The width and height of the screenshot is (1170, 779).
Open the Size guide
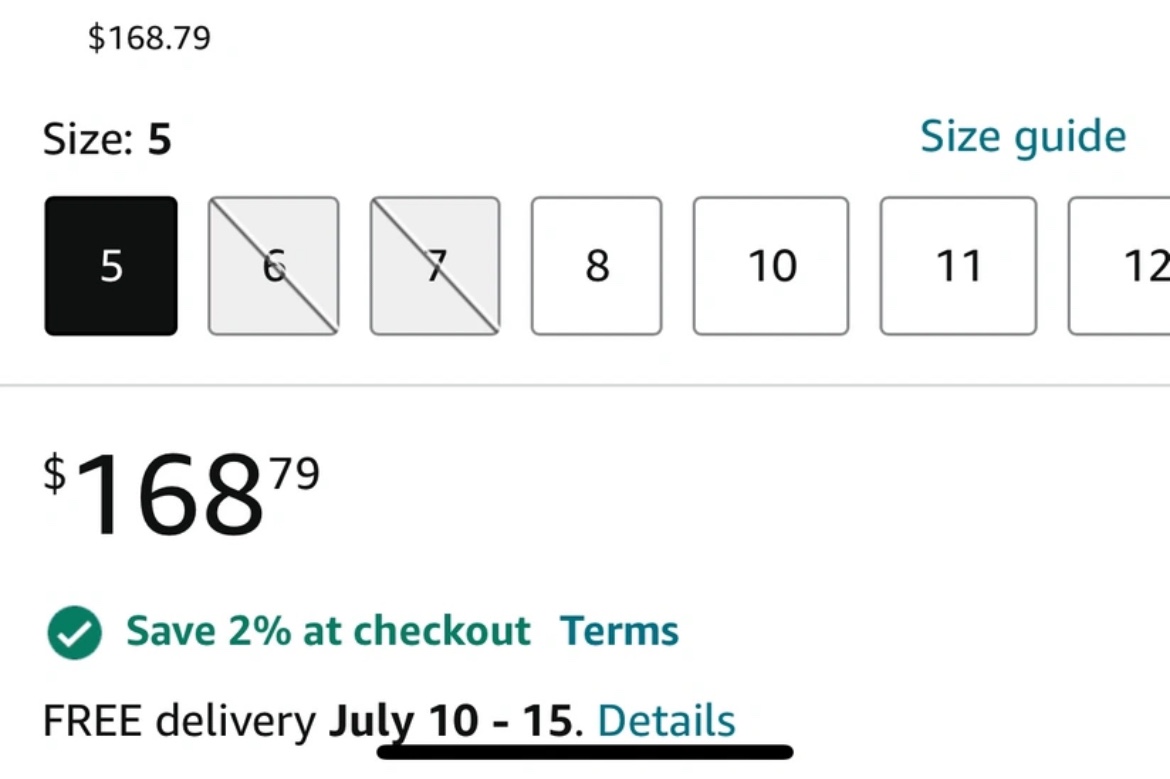[x=1022, y=137]
